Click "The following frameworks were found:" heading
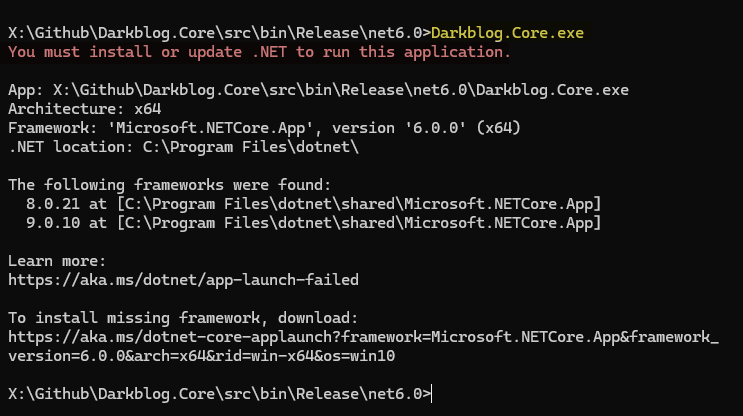 click(160, 185)
